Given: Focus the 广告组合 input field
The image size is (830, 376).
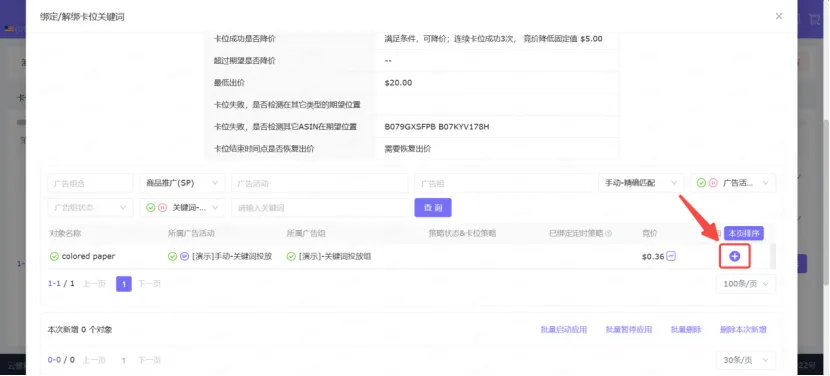Looking at the screenshot, I should [x=91, y=183].
